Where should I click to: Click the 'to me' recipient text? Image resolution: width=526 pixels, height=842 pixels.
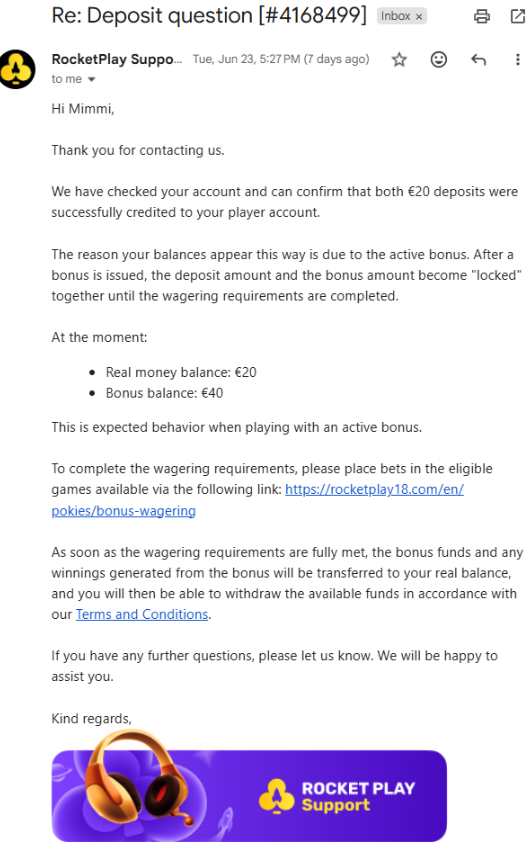(67, 79)
